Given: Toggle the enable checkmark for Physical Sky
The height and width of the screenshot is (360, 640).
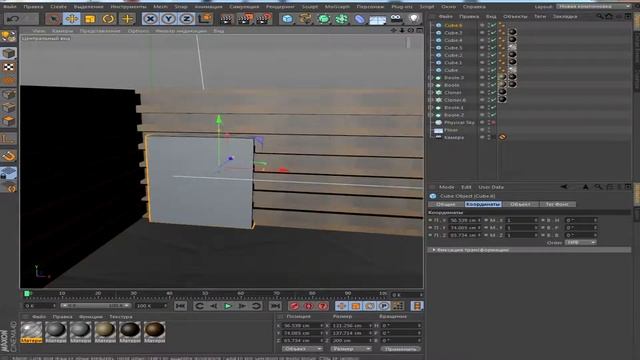Looking at the screenshot, I should coord(493,122).
